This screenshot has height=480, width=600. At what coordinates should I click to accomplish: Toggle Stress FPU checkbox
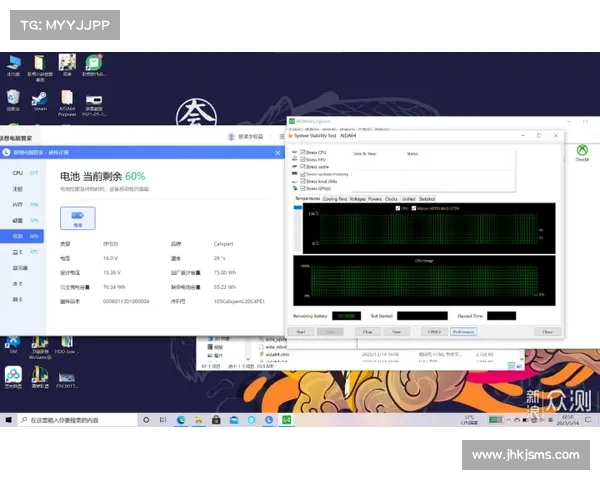[303, 159]
